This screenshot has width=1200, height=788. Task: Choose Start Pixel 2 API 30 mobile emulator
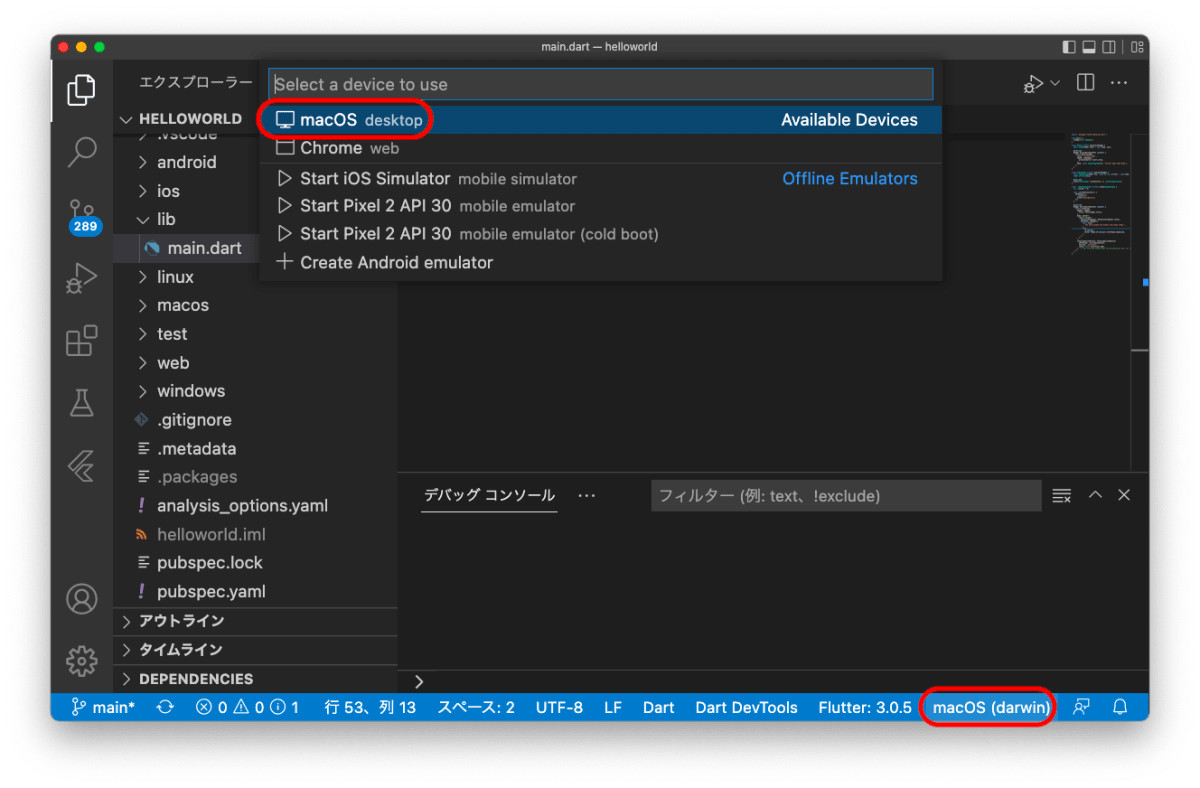[x=601, y=206]
